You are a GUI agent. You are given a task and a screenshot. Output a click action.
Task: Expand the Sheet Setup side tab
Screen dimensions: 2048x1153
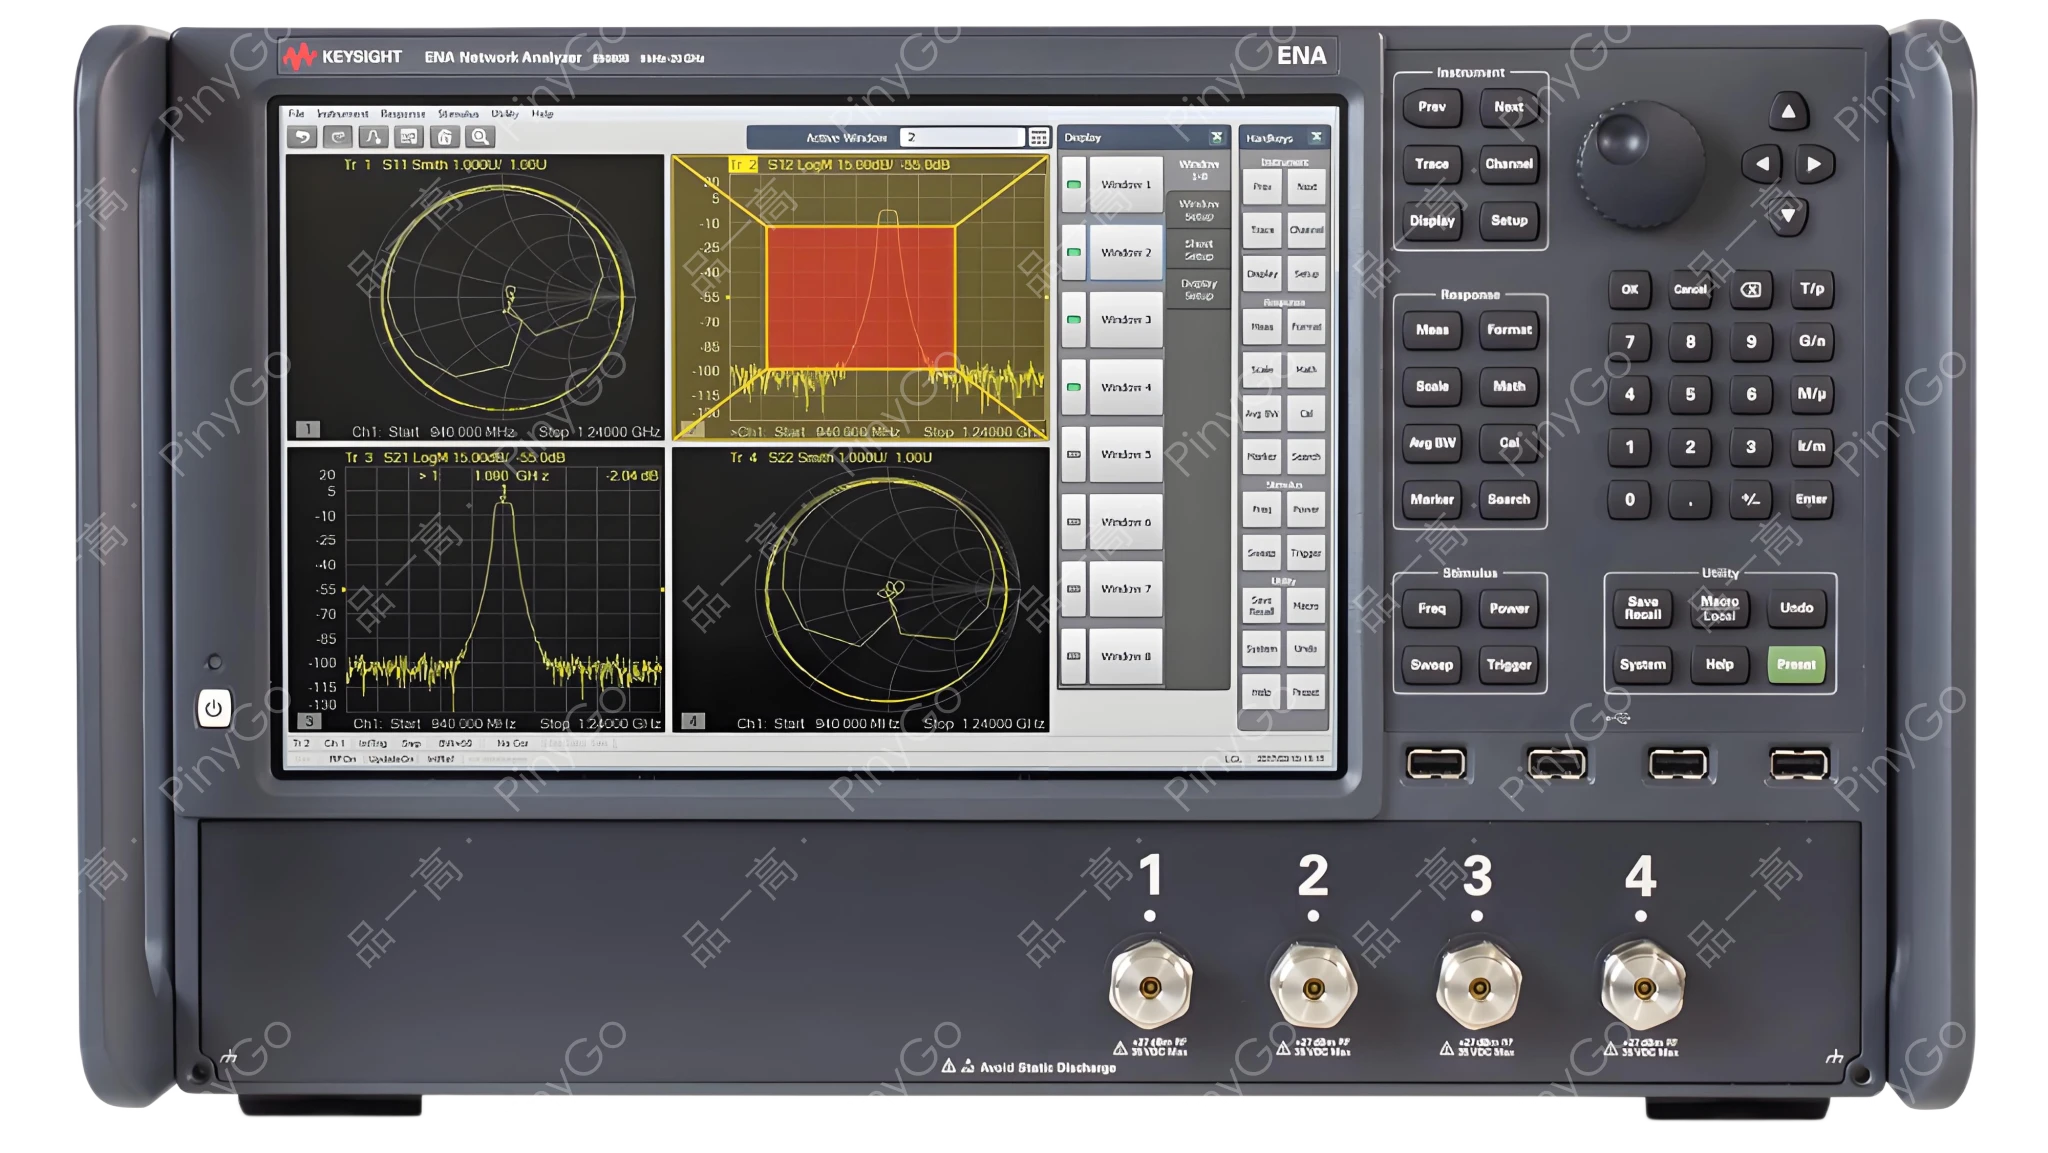tap(1199, 249)
